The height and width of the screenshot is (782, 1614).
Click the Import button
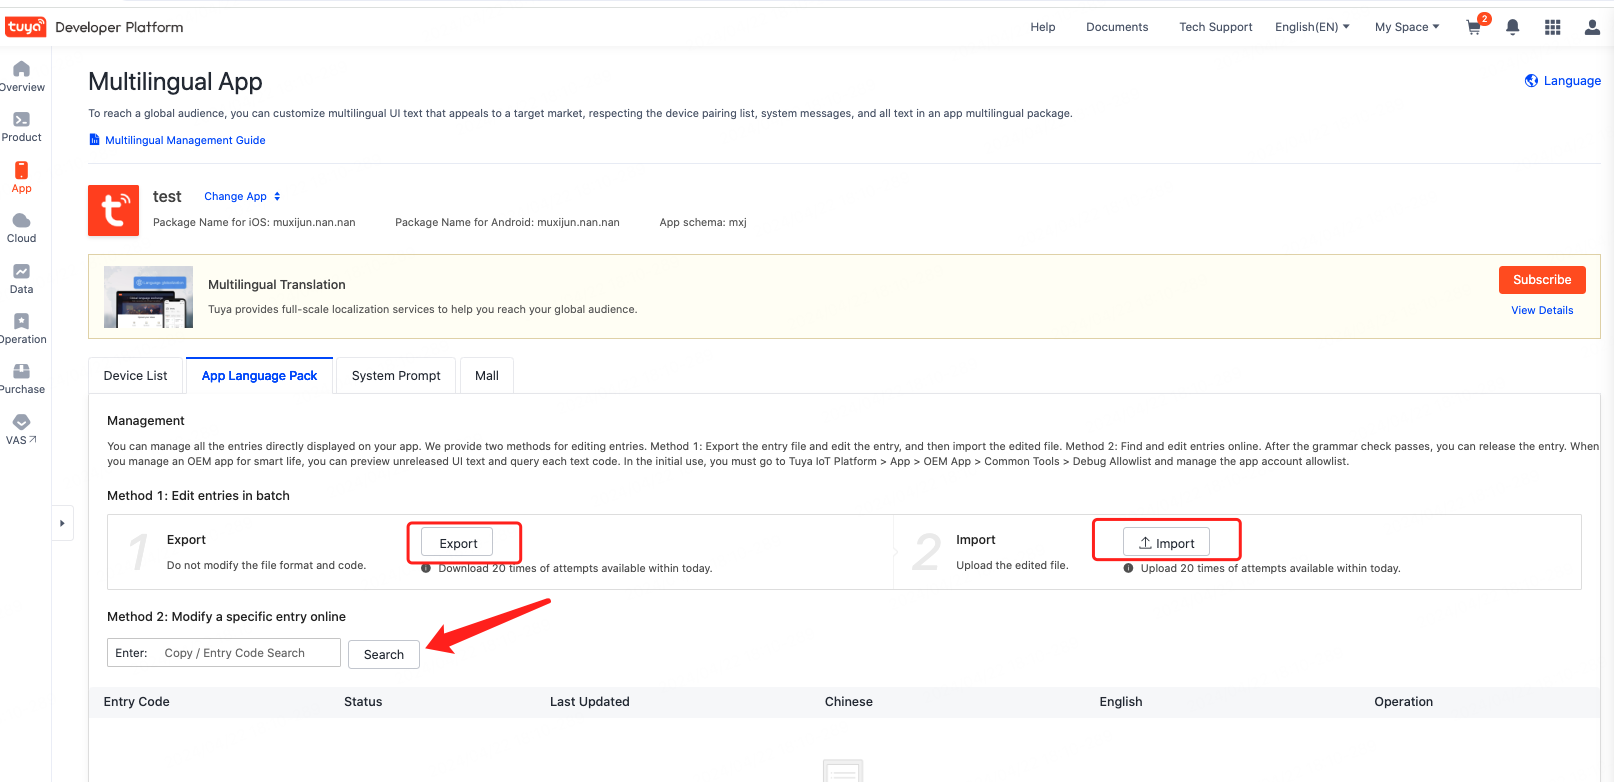coord(1166,543)
